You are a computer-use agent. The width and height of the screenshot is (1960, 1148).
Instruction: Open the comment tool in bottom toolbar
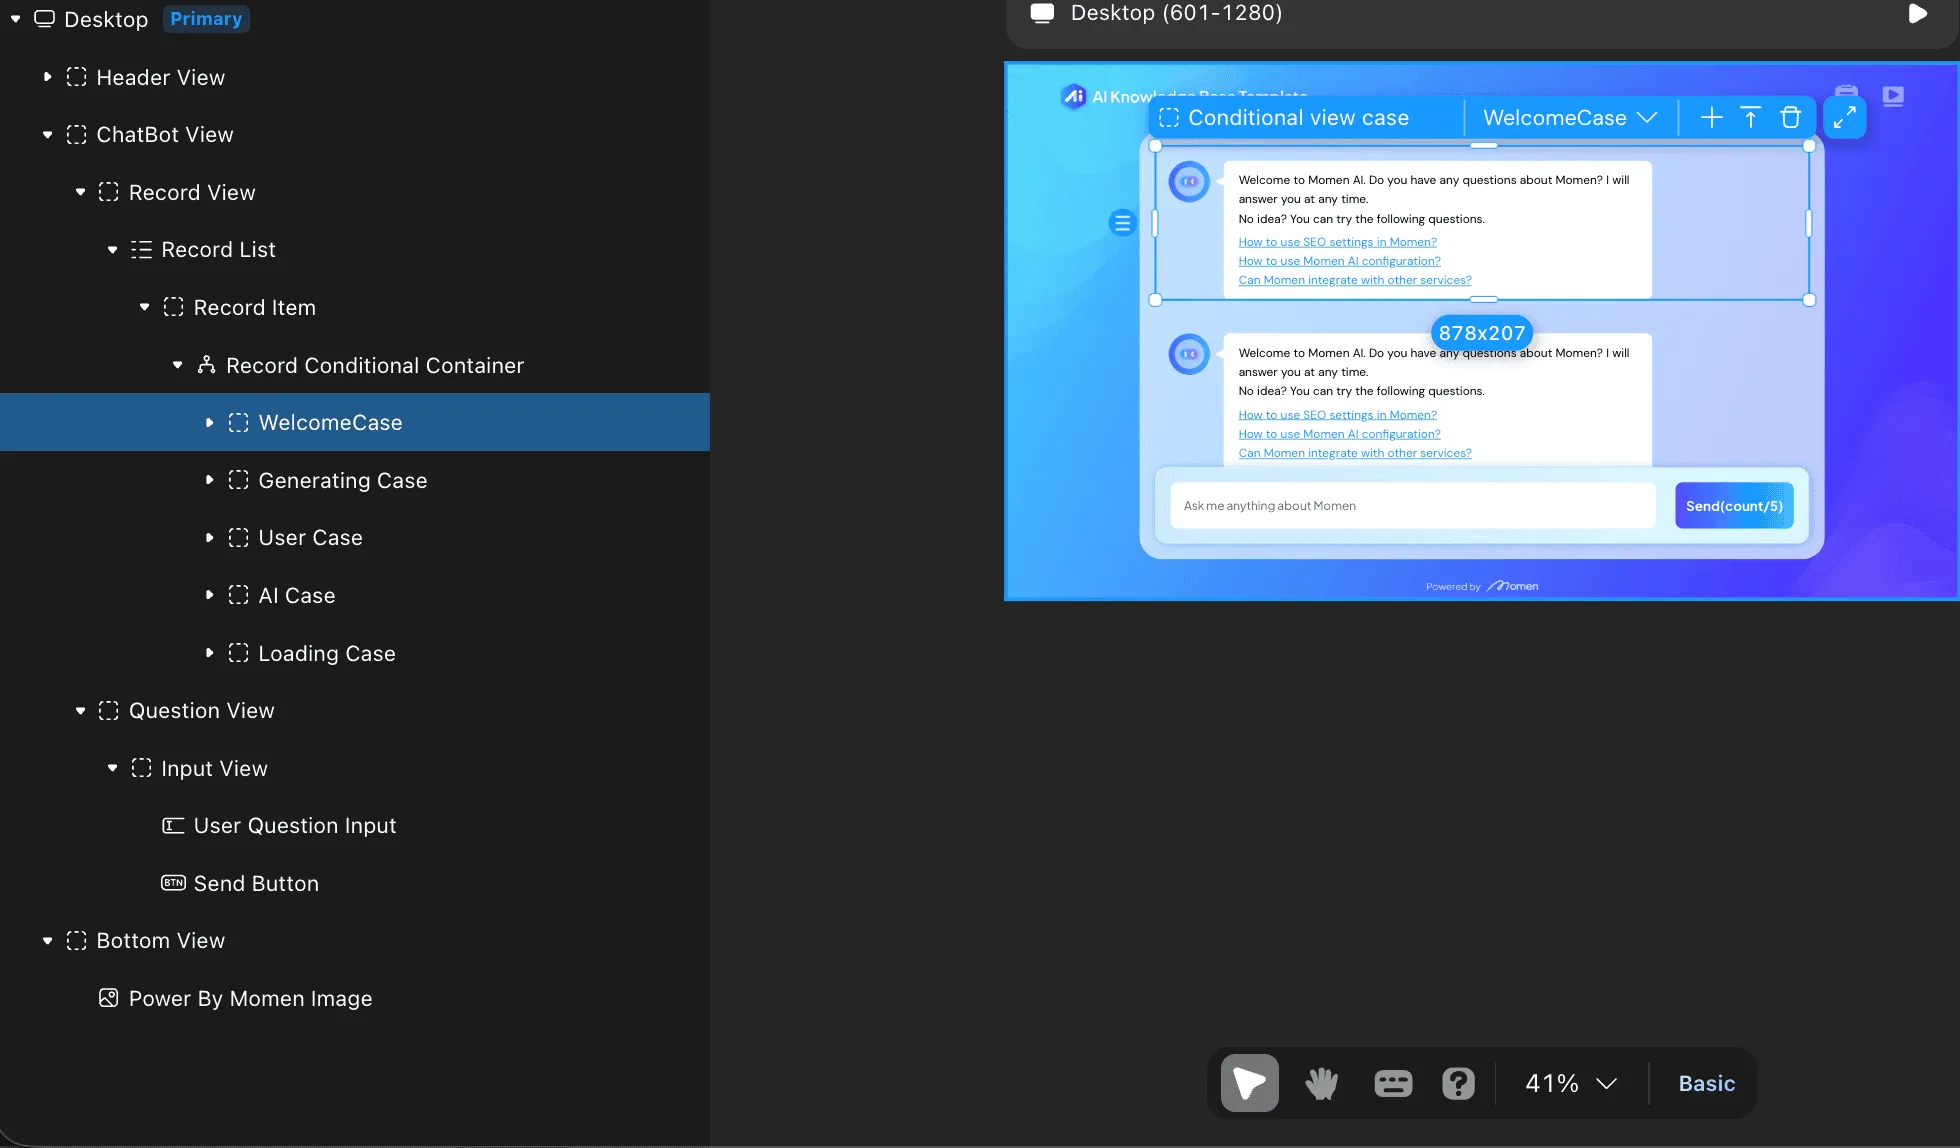1393,1083
